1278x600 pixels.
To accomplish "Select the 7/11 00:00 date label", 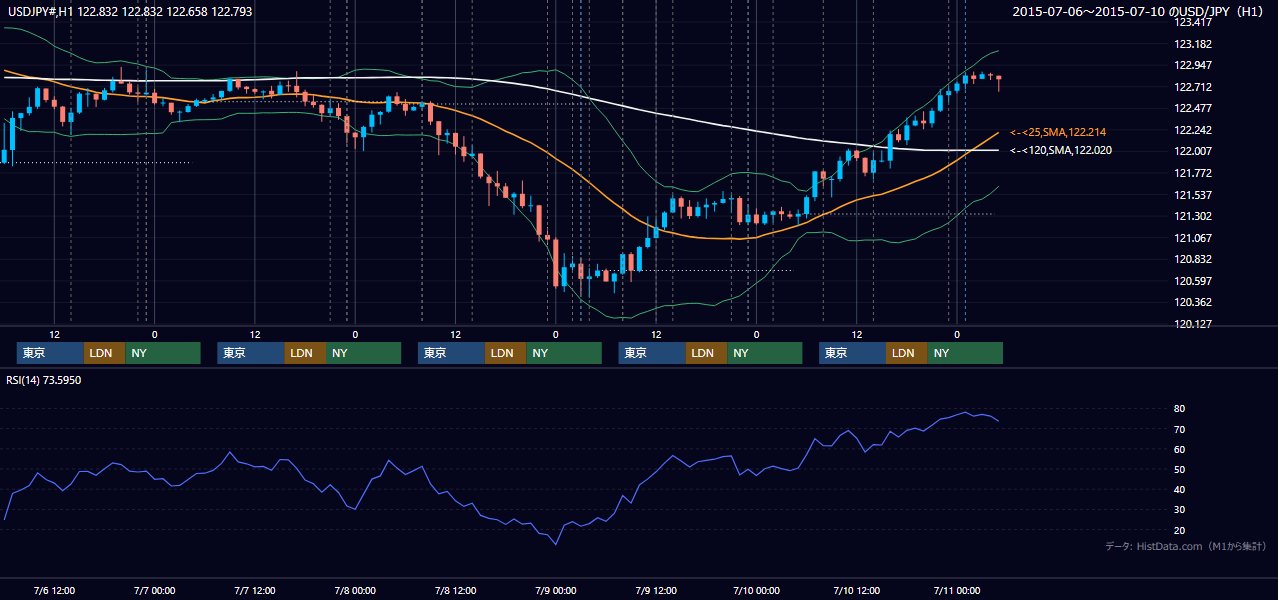I will coord(957,590).
